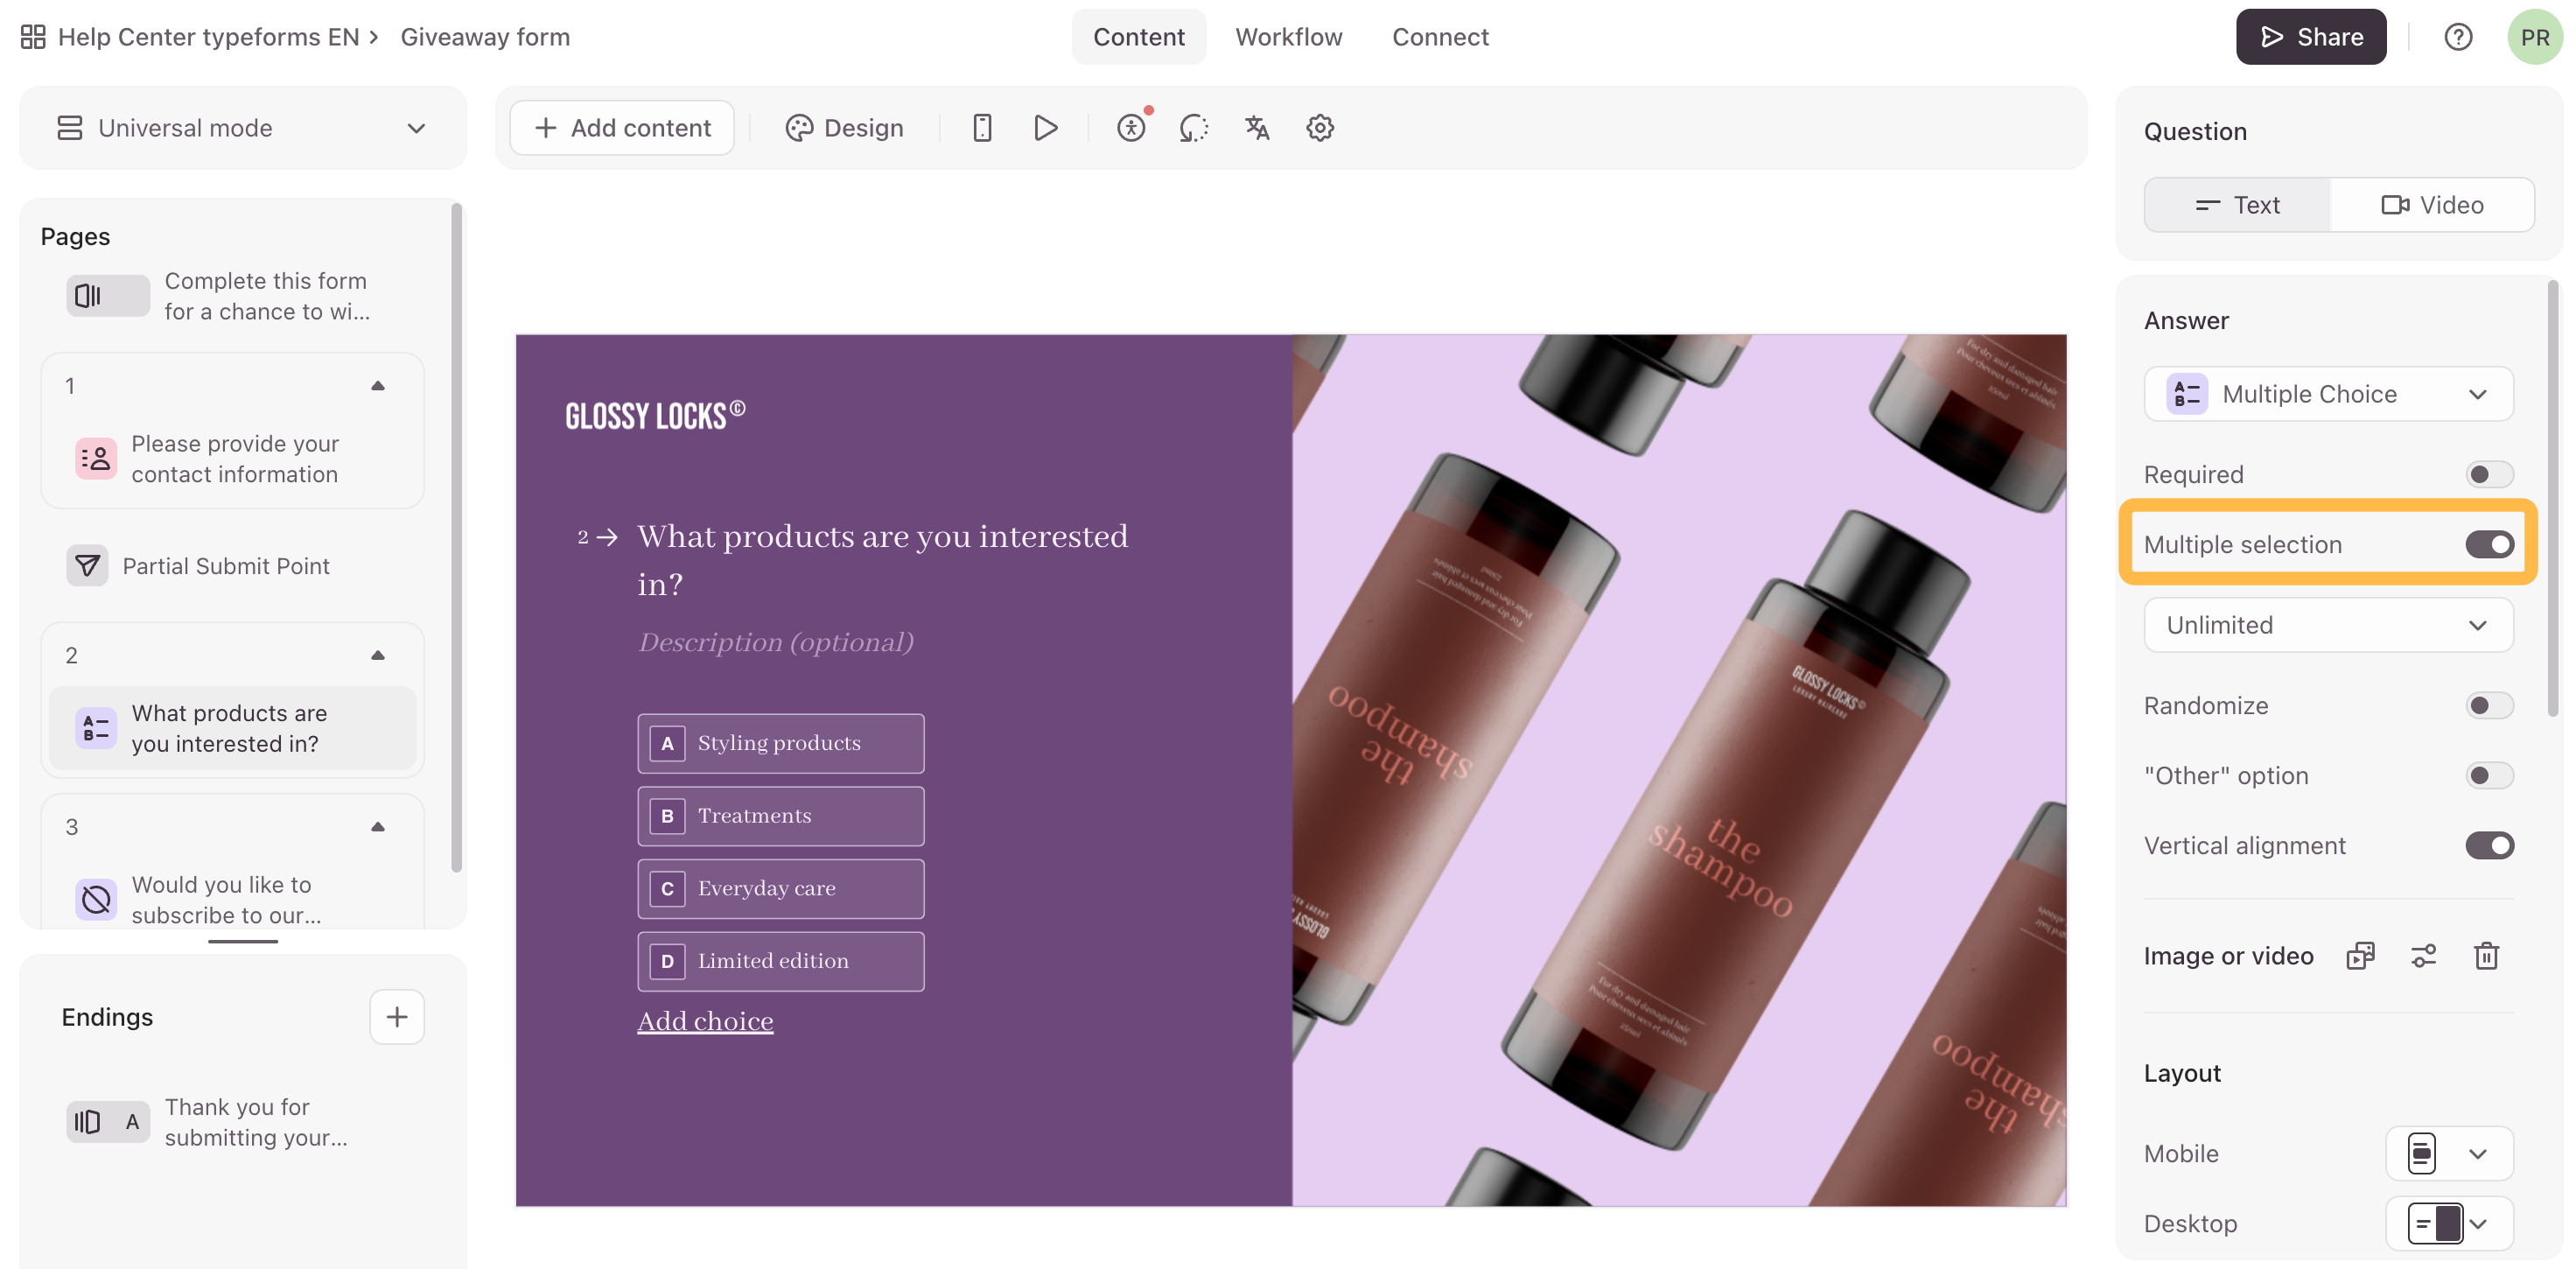Screen dimensions: 2576x1269
Task: Click the mobile preview phone icon
Action: (x=981, y=128)
